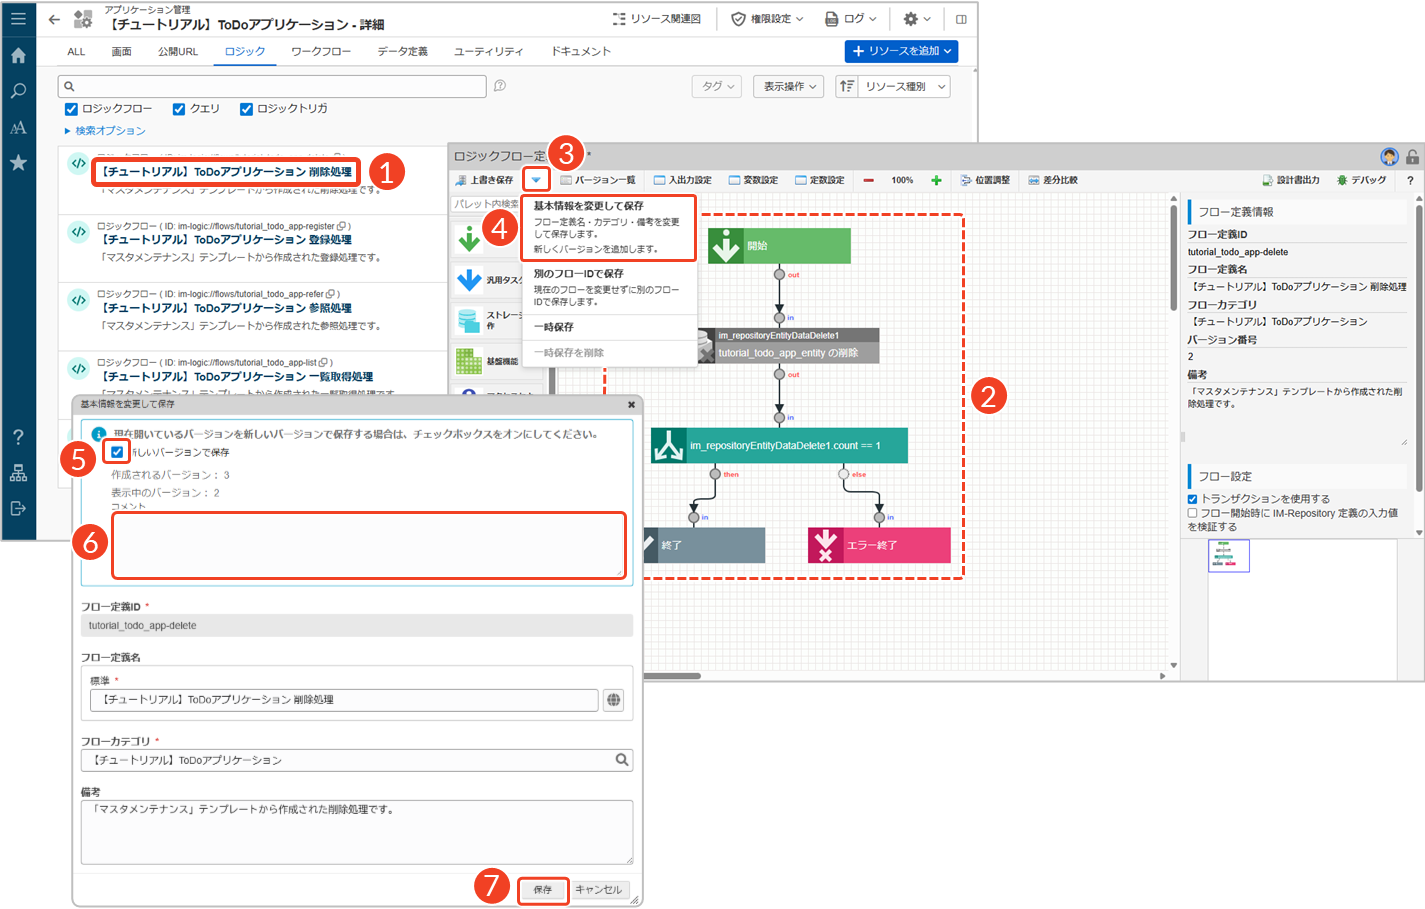The image size is (1425, 909).
Task: Click the magnifier icon in フローカテゴリ field
Action: click(x=622, y=760)
